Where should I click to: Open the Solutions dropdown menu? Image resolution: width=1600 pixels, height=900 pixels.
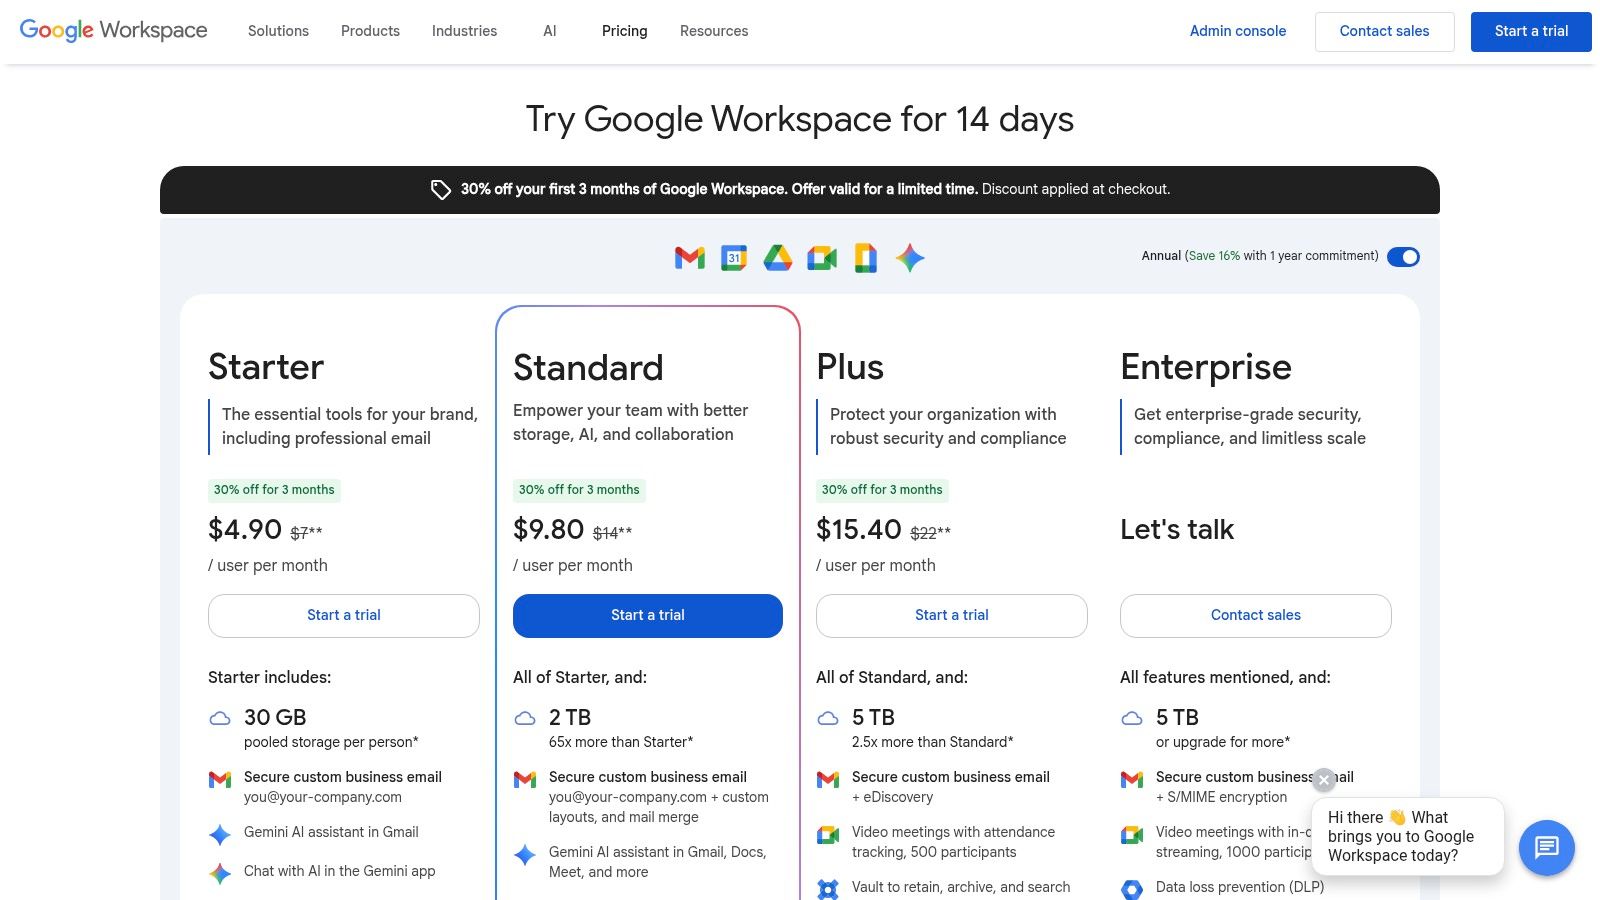click(277, 31)
